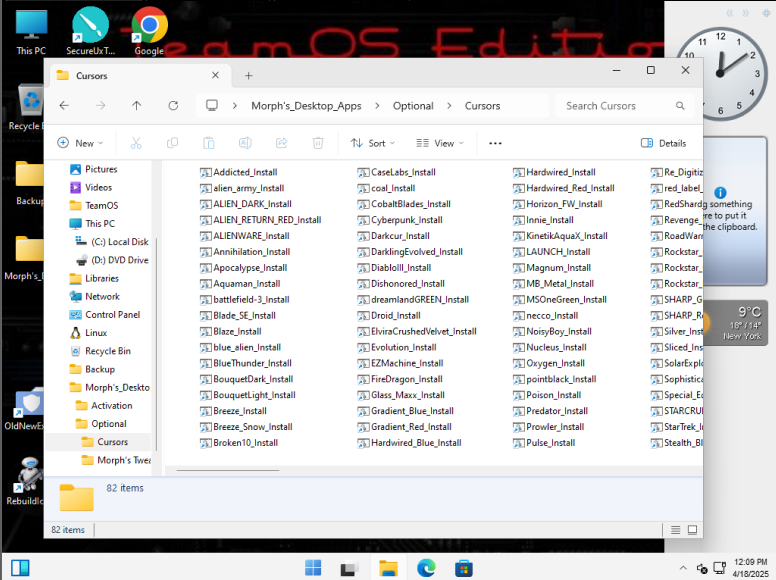Click the Cut scissors icon in toolbar

coord(136,143)
